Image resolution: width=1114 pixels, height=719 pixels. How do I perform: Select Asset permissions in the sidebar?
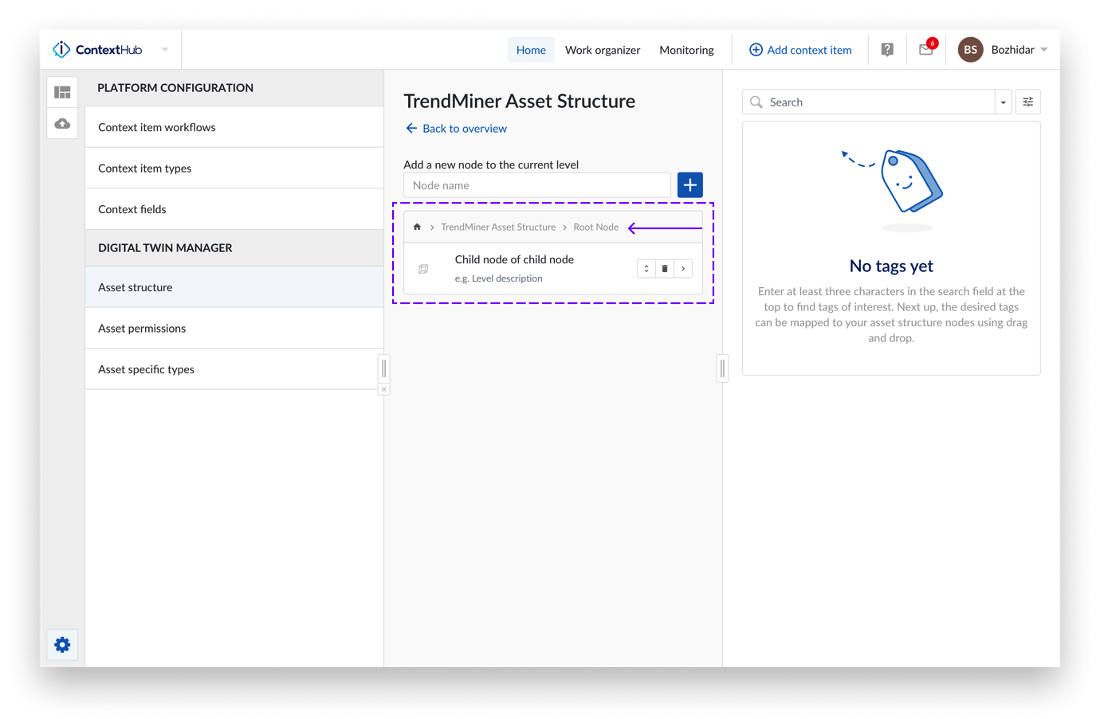point(142,328)
